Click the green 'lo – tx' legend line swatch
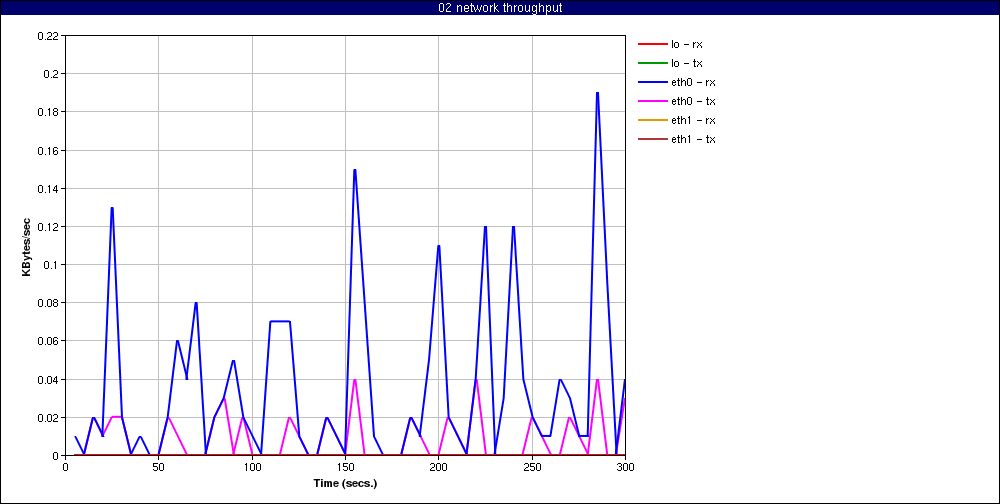1000x504 pixels. coord(651,63)
